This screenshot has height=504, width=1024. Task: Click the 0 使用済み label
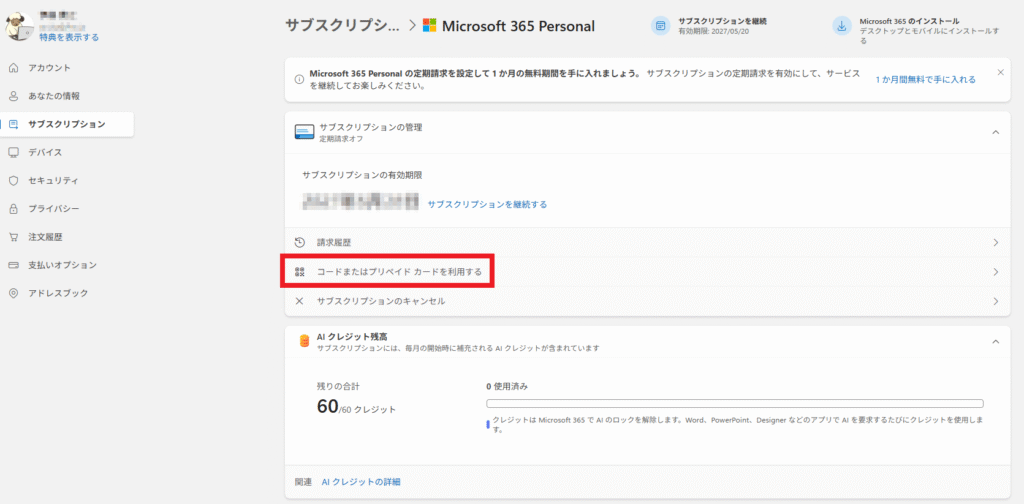pos(507,386)
